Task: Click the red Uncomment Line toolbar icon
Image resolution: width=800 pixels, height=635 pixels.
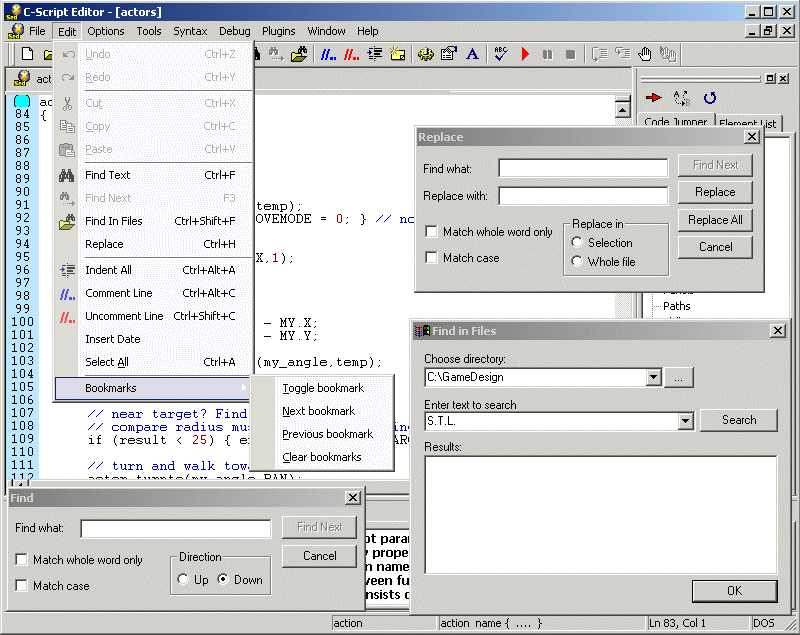Action: 351,54
